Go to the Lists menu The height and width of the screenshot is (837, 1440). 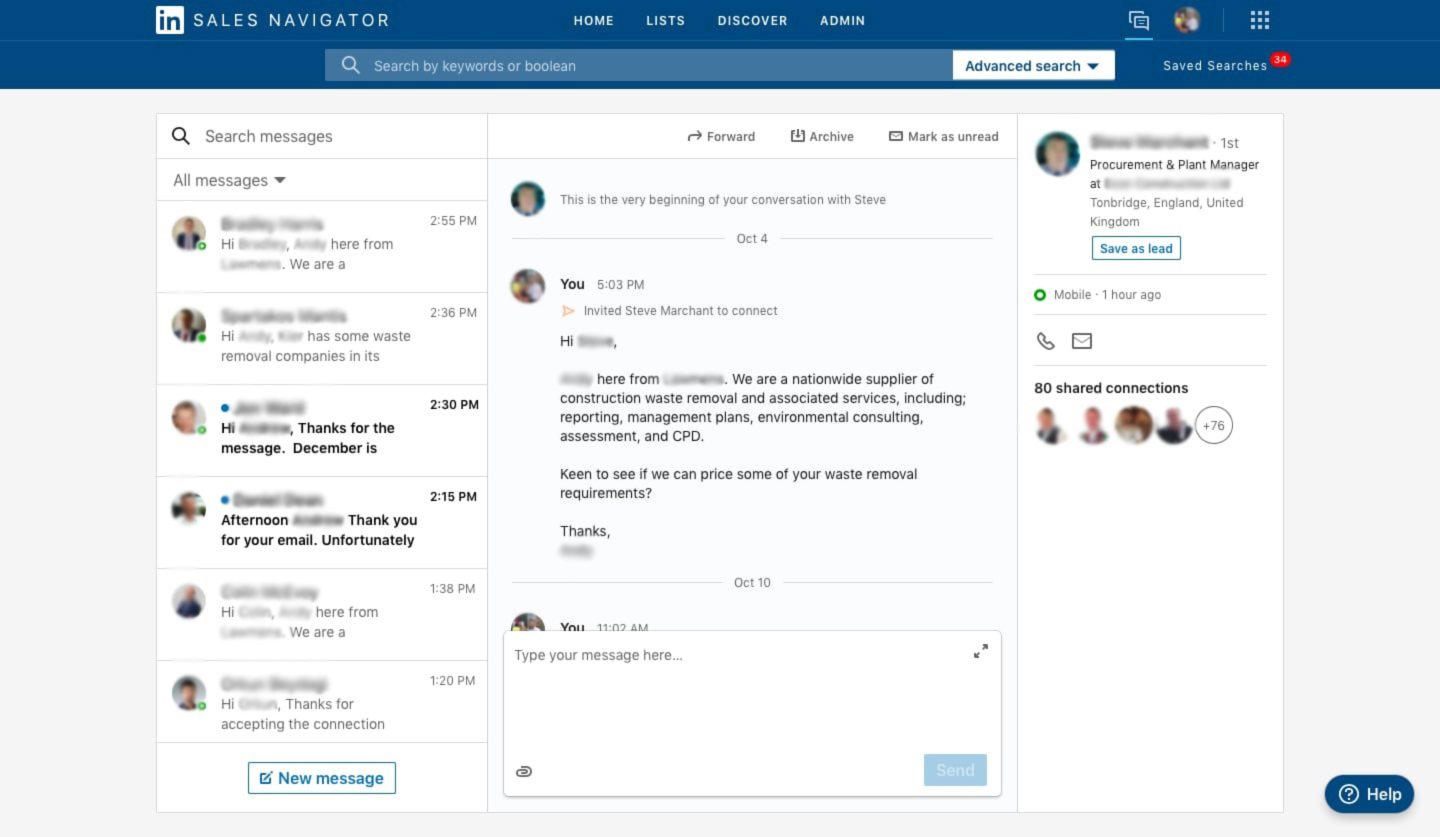pos(665,20)
